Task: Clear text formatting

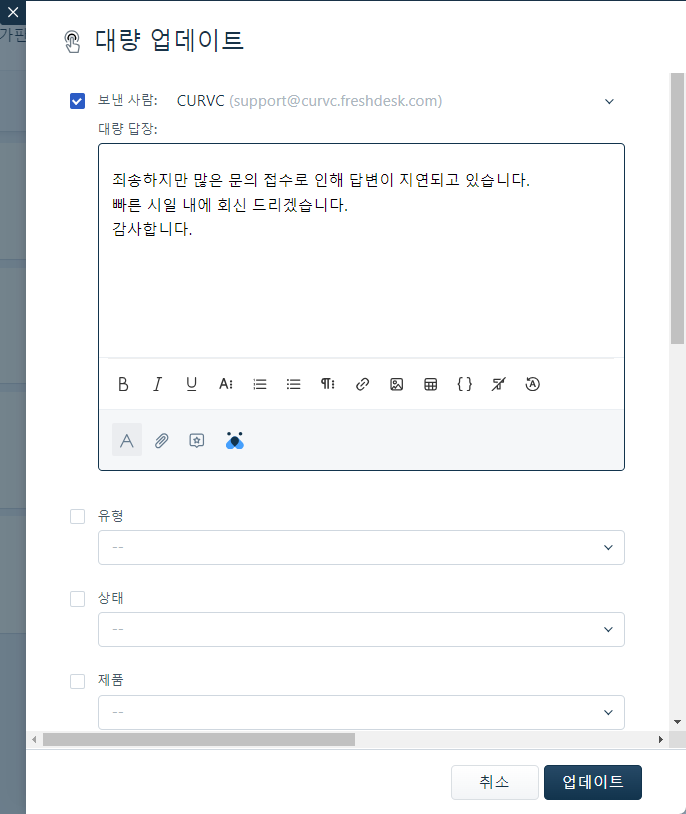Action: [x=499, y=384]
